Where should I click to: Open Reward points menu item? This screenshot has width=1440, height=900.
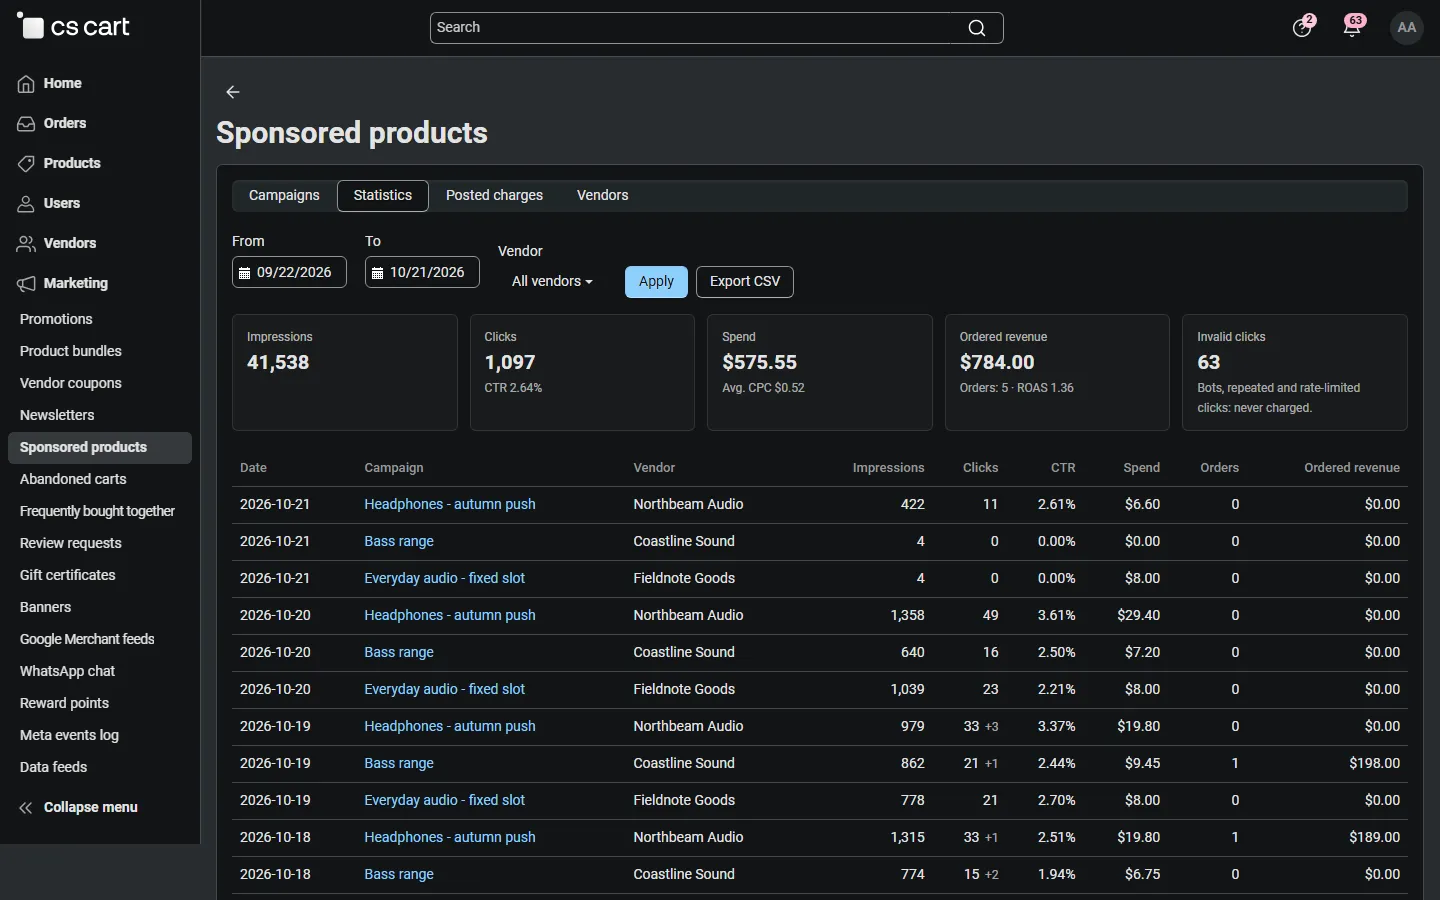(x=64, y=703)
